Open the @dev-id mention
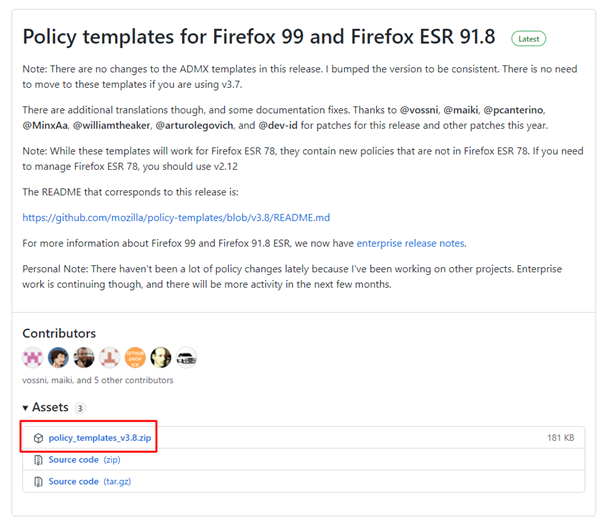 coord(278,126)
